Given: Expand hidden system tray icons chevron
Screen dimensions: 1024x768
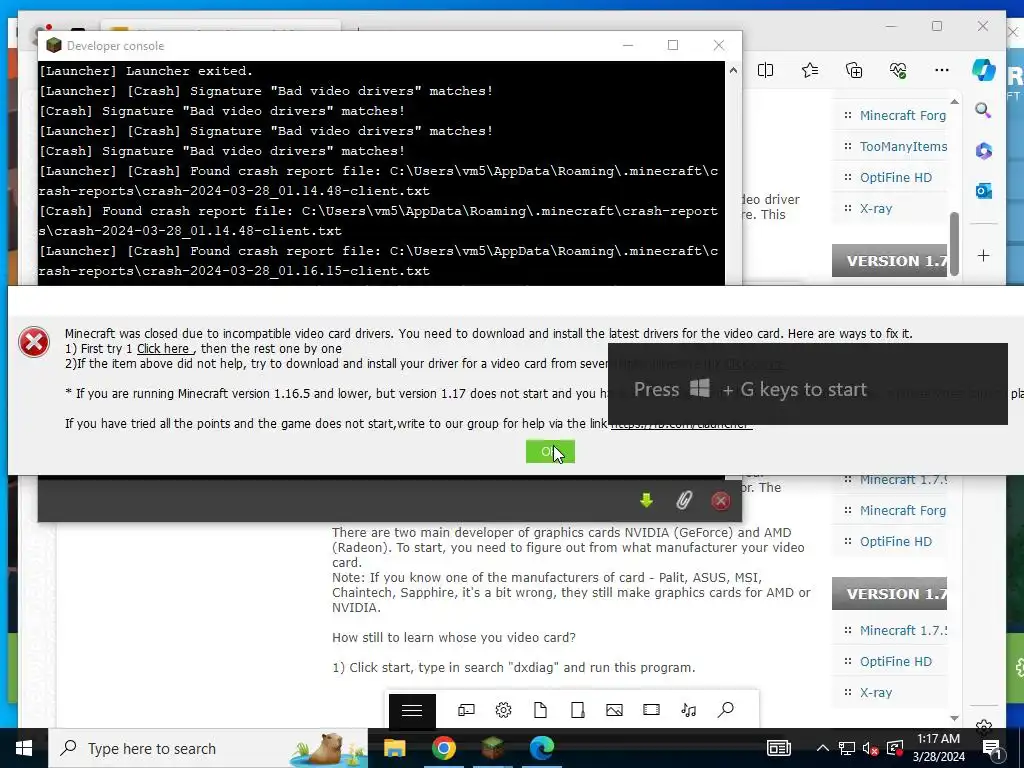Looking at the screenshot, I should [823, 748].
